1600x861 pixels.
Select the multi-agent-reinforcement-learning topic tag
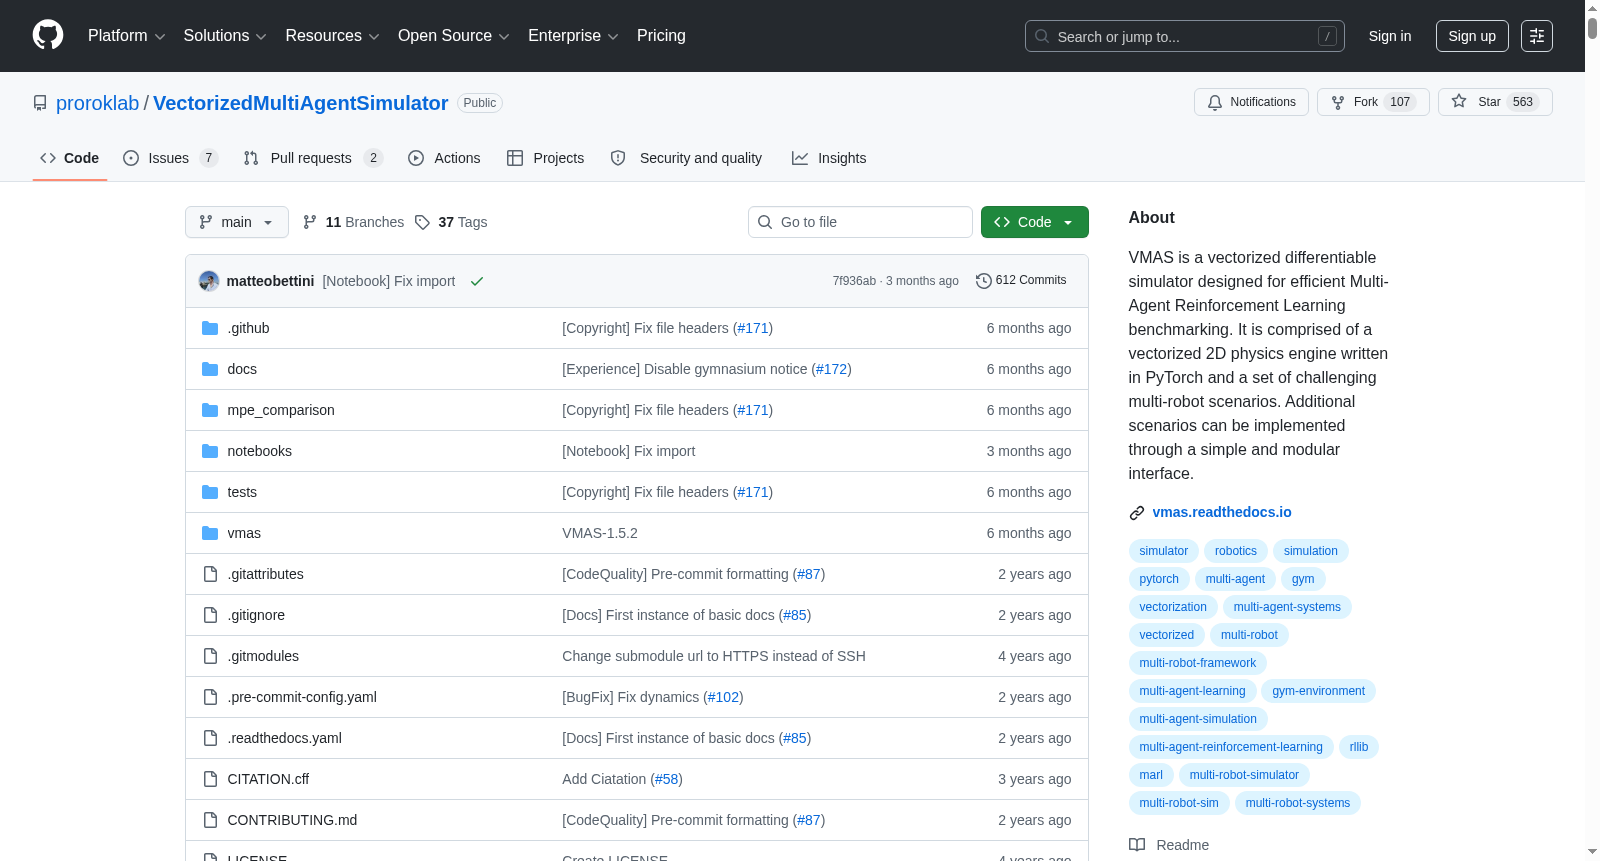[1231, 747]
